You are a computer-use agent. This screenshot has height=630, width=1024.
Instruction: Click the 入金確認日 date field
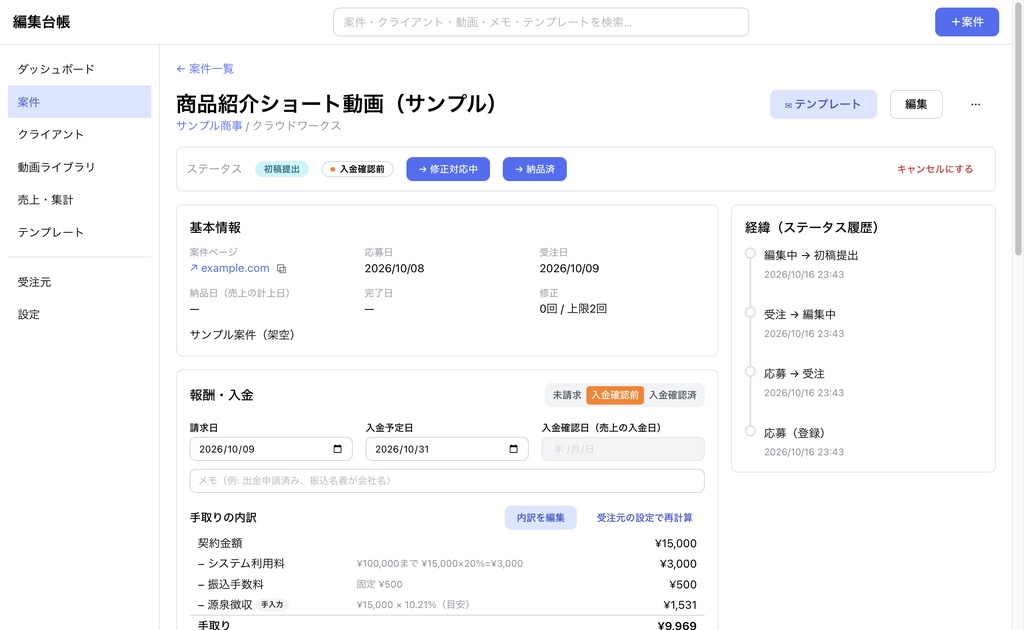click(623, 449)
